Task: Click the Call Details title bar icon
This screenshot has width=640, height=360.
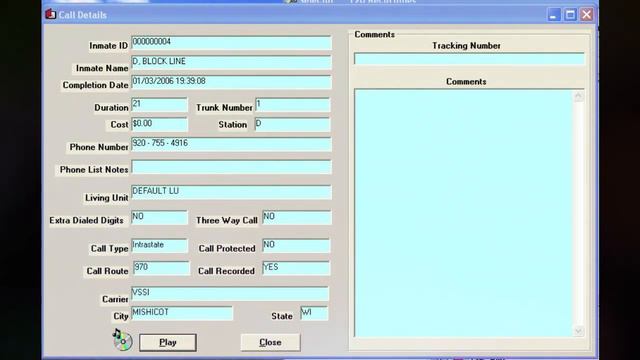Action: pyautogui.click(x=50, y=14)
